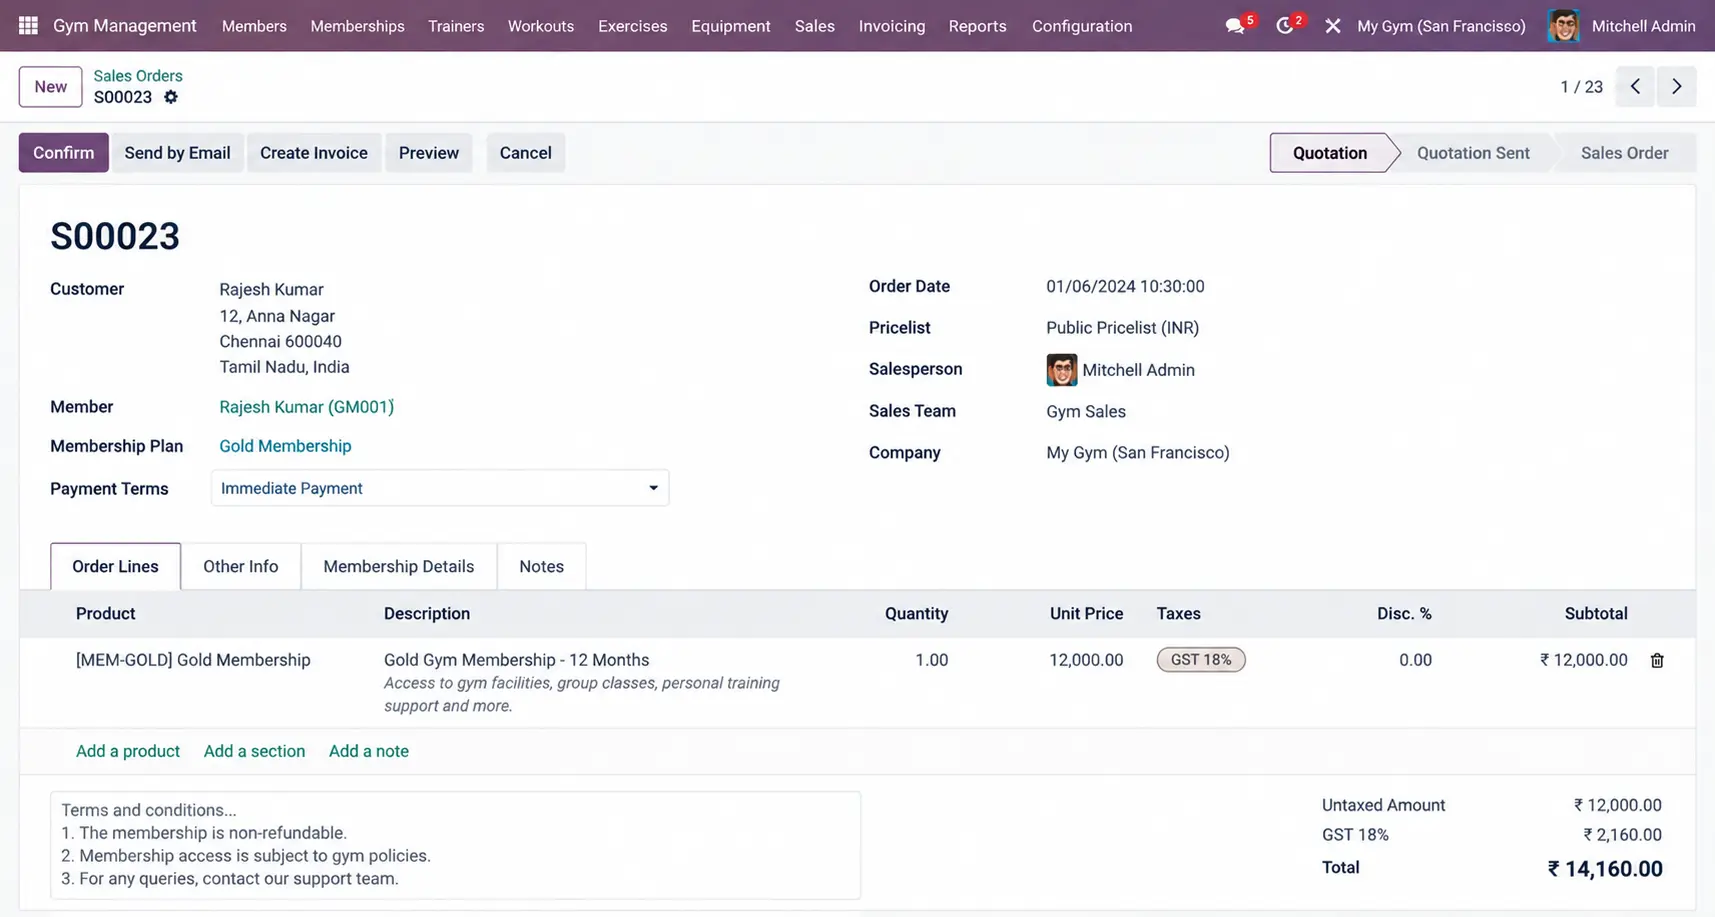
Task: Create a New sales order
Action: [50, 87]
